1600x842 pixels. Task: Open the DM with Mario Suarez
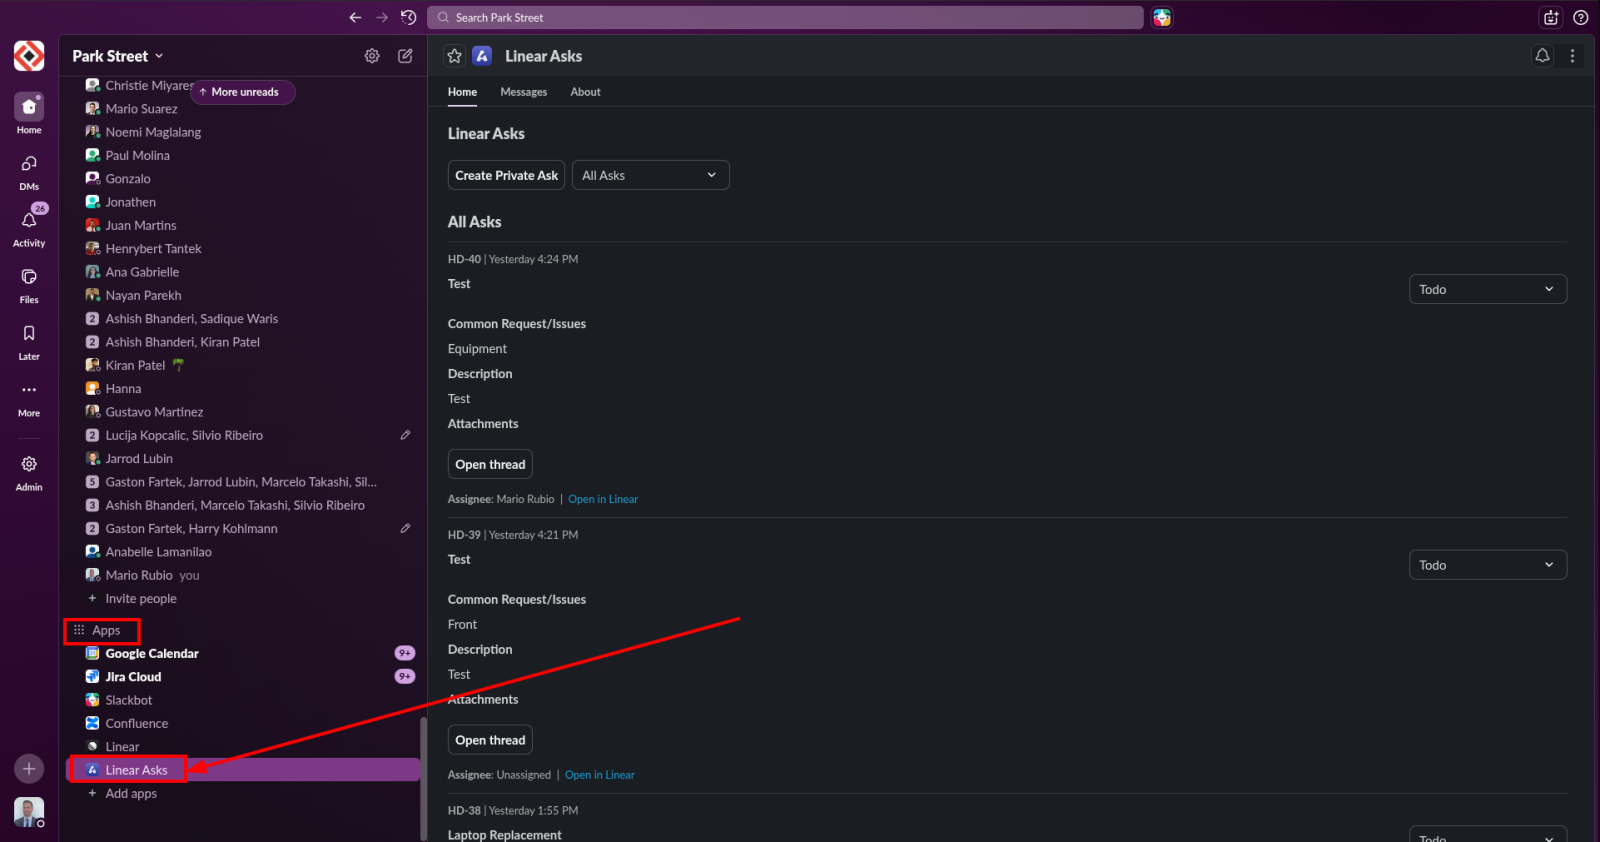point(242,108)
